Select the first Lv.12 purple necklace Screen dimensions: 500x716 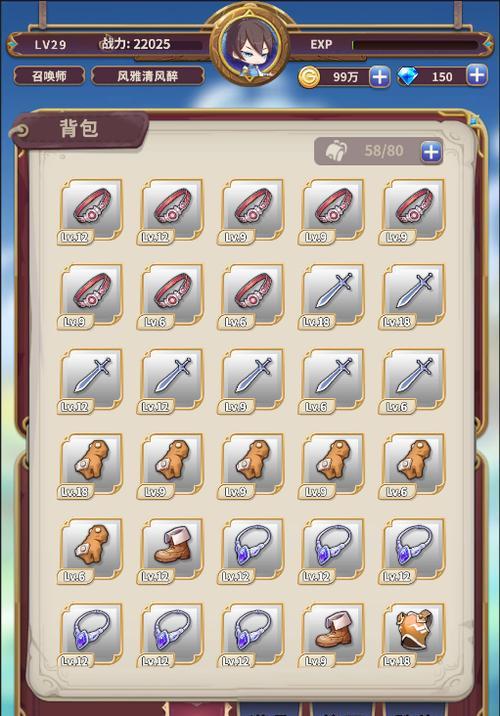point(251,550)
